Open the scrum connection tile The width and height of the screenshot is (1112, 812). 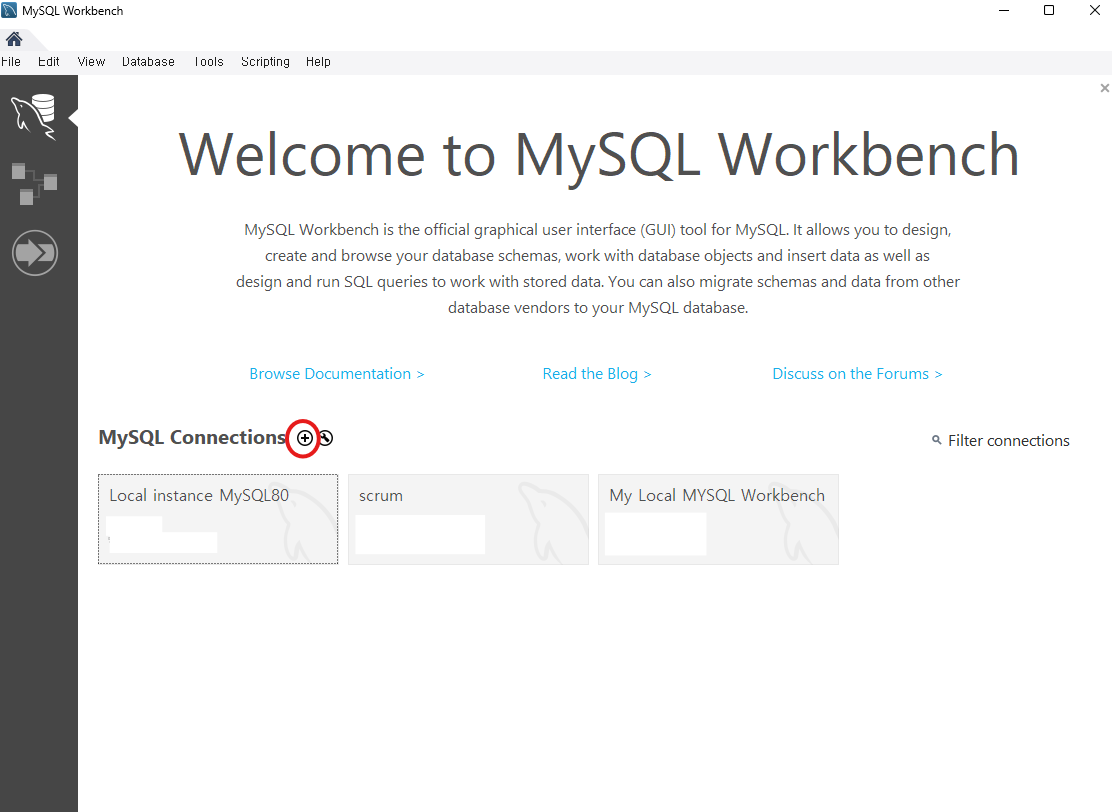(468, 519)
